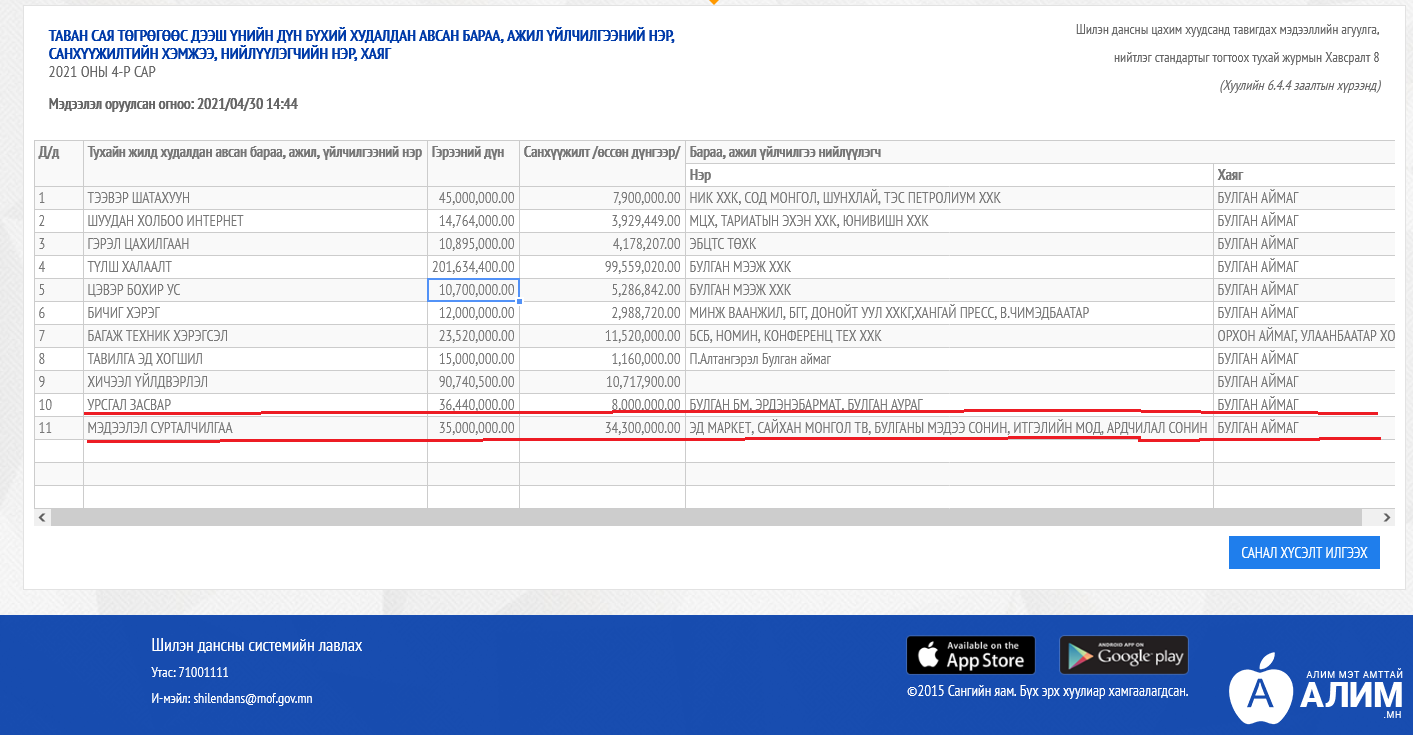The image size is (1413, 735).
Task: Click the ТҮЛШ ХАЛААЛТ cell
Action: [256, 267]
